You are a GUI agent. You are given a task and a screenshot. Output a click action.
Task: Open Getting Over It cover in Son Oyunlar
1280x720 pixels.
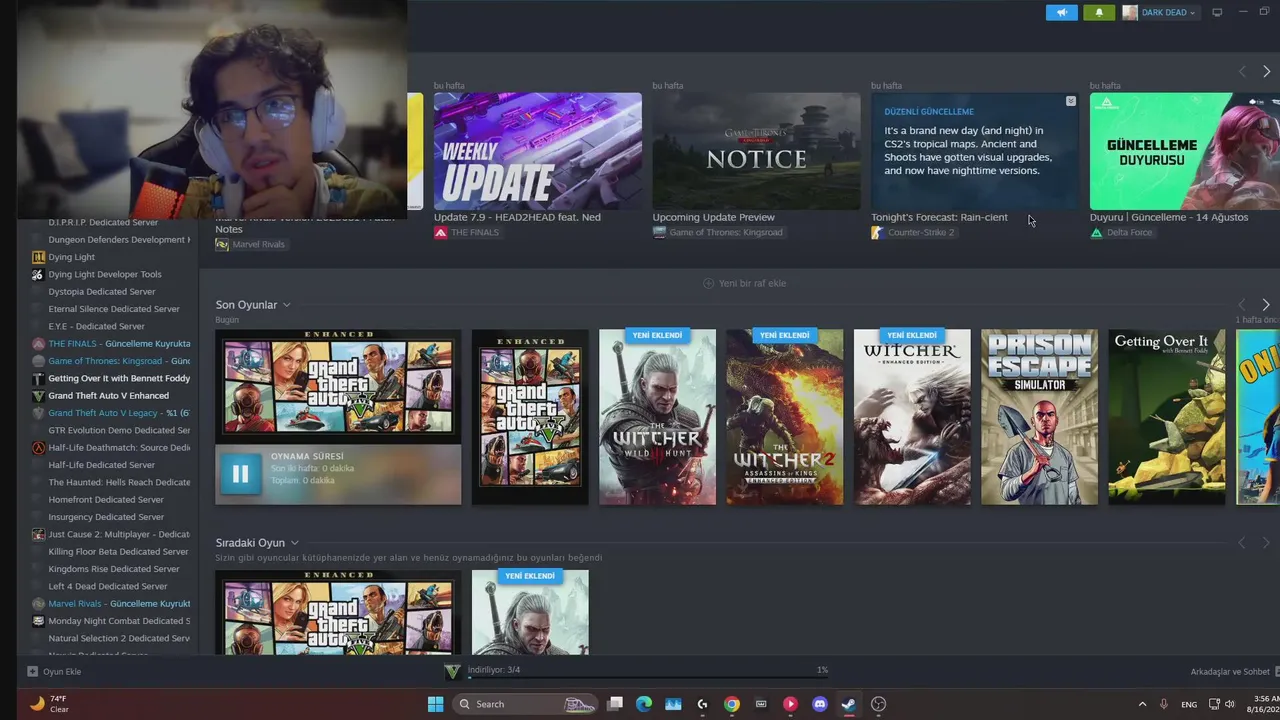coord(1166,417)
